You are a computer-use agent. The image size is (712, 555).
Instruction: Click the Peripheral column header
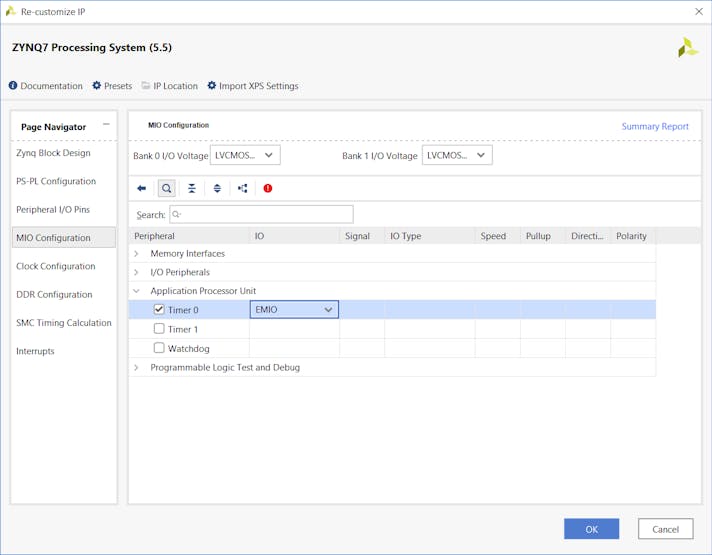click(x=189, y=236)
